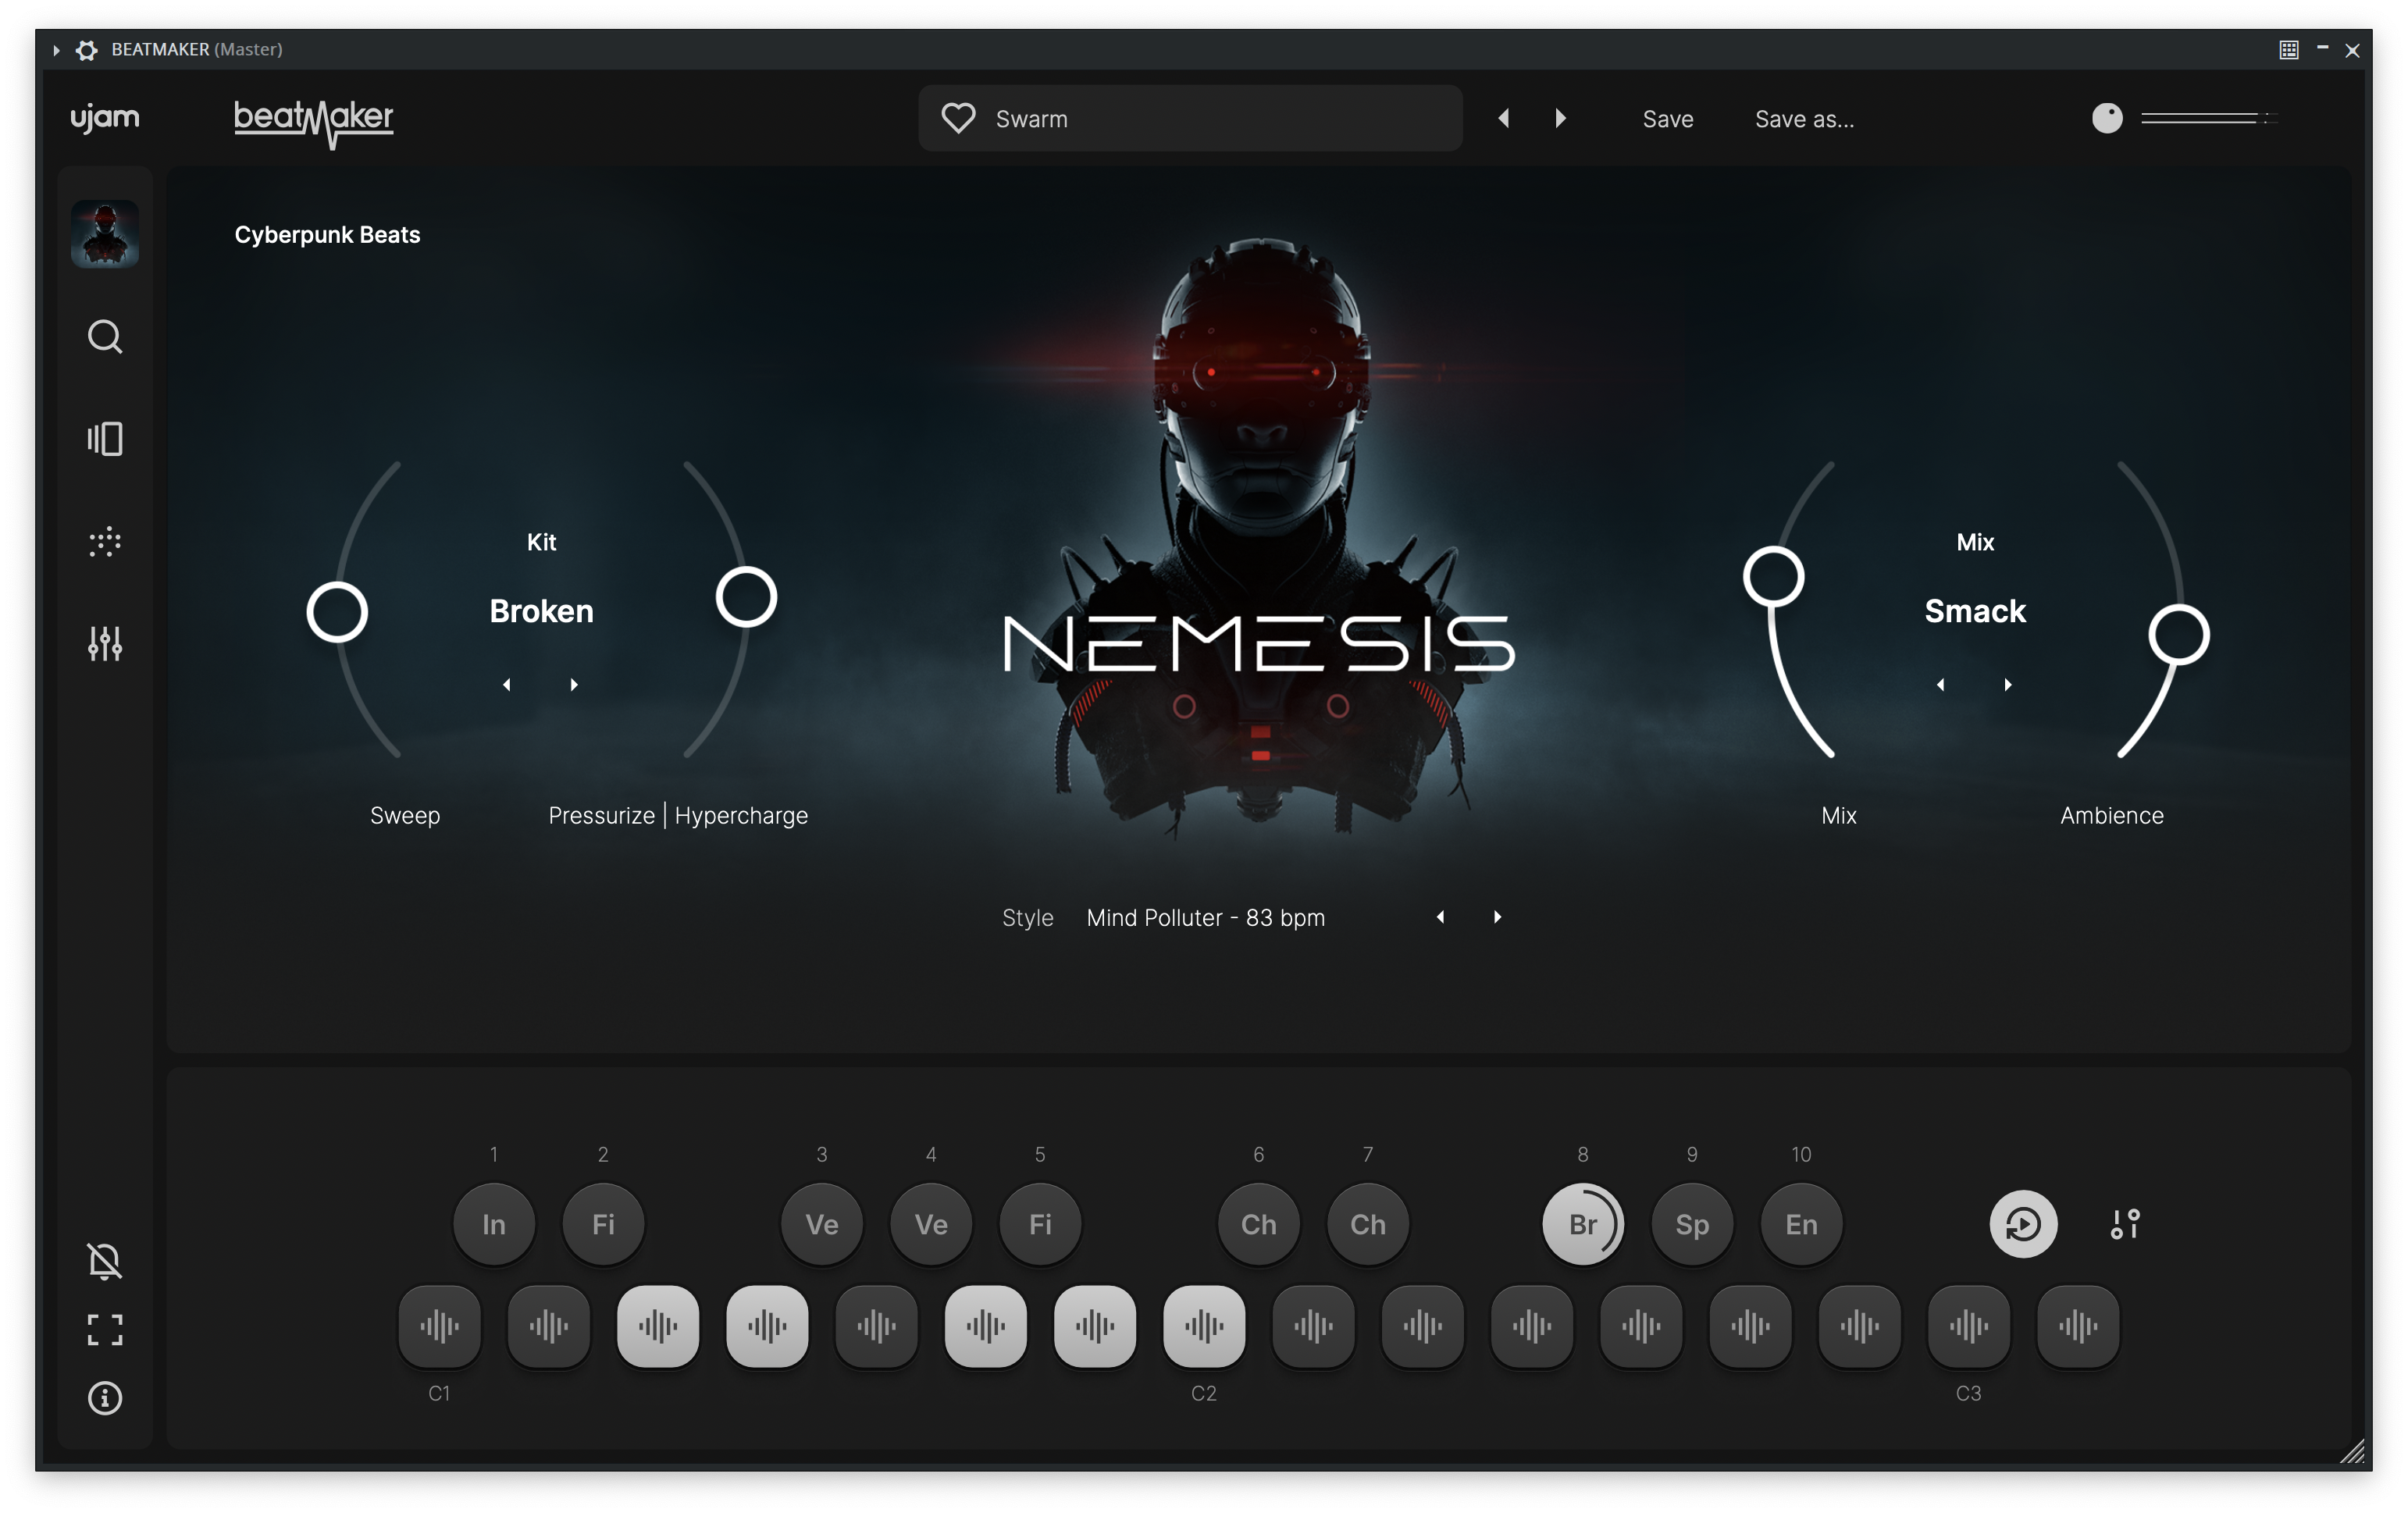Play the sixth drum pad, highlighted
The height and width of the screenshot is (1513, 2408).
[986, 1327]
